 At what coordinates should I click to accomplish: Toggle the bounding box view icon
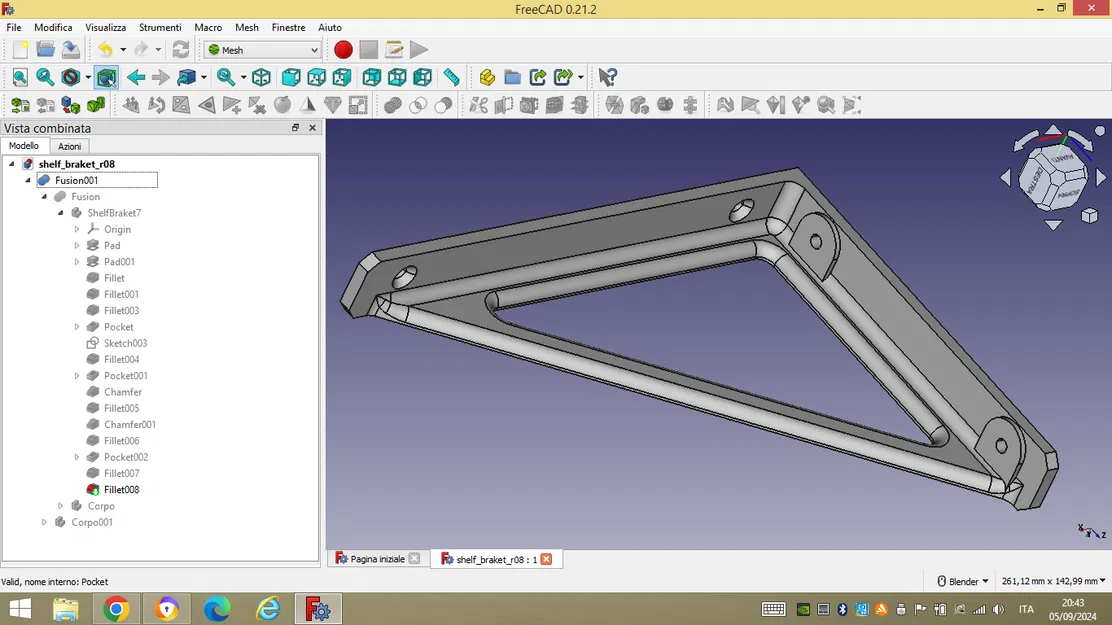(107, 77)
